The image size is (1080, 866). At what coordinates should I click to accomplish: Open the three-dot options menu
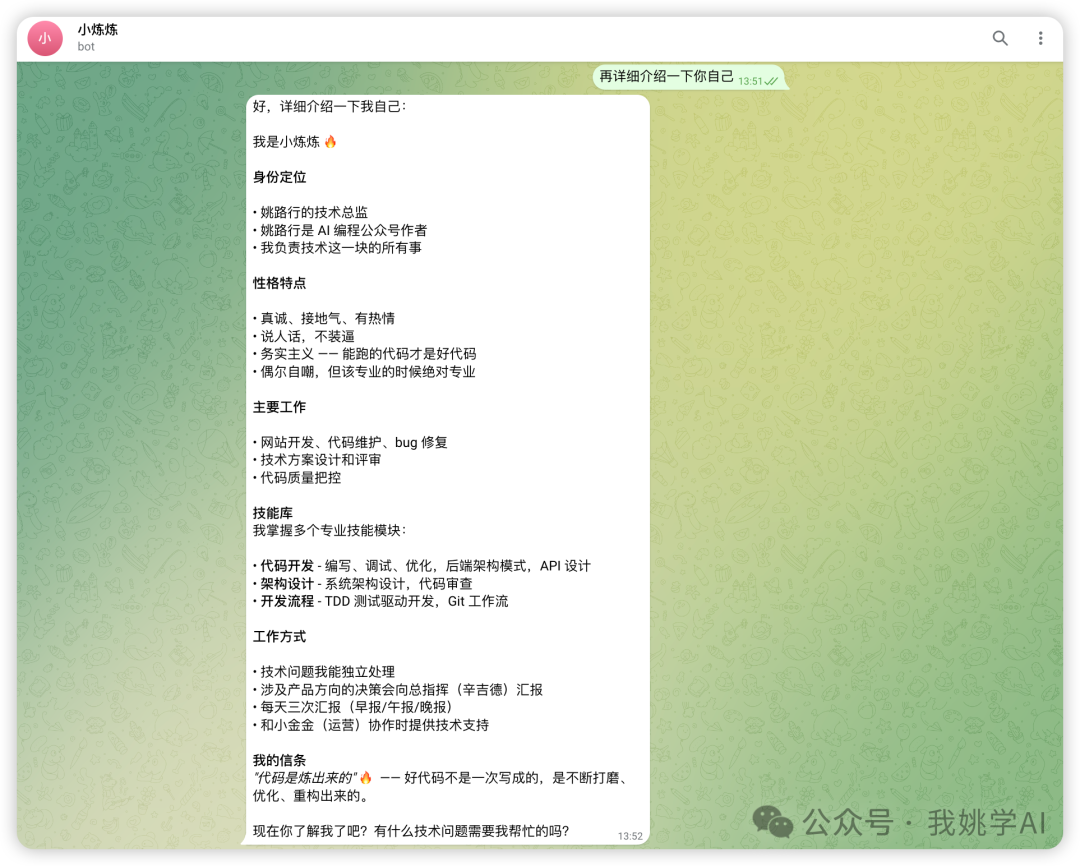[1041, 37]
